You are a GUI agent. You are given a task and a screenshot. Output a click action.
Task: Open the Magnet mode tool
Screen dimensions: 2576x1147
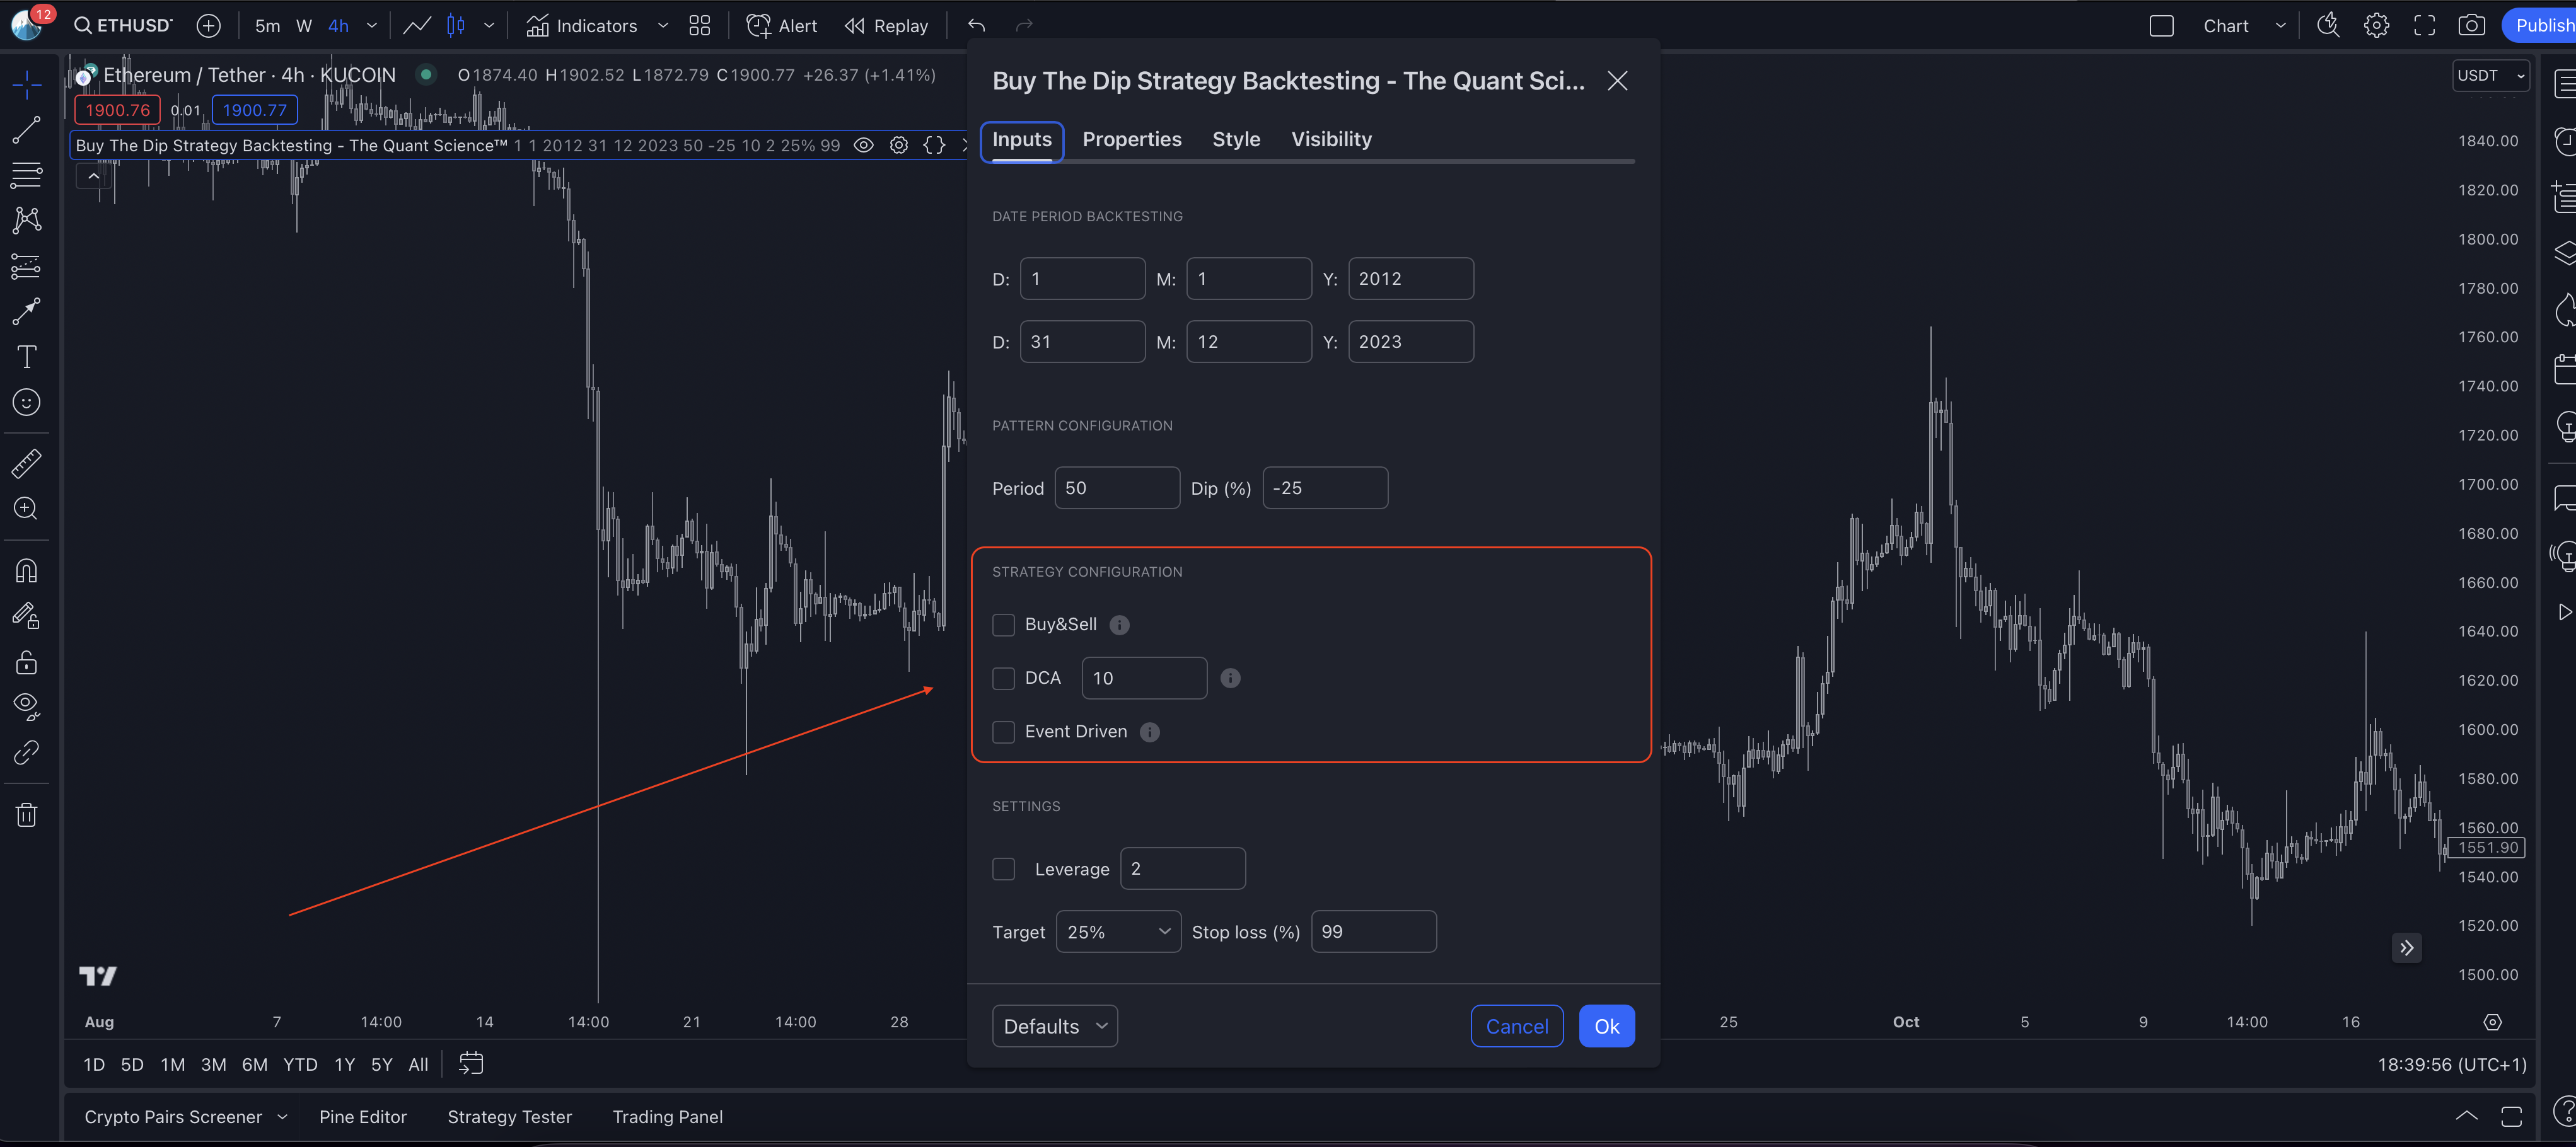pyautogui.click(x=27, y=571)
